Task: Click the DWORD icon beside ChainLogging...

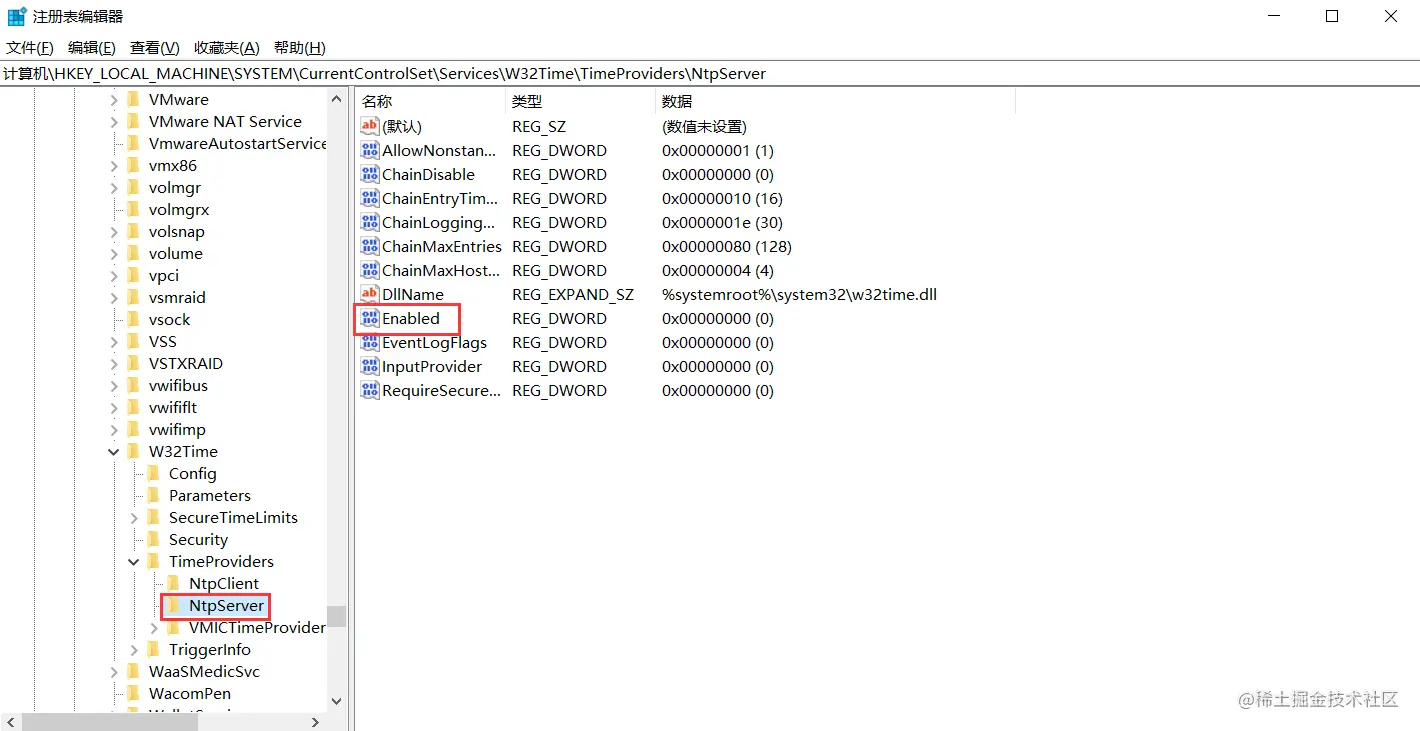Action: (370, 223)
